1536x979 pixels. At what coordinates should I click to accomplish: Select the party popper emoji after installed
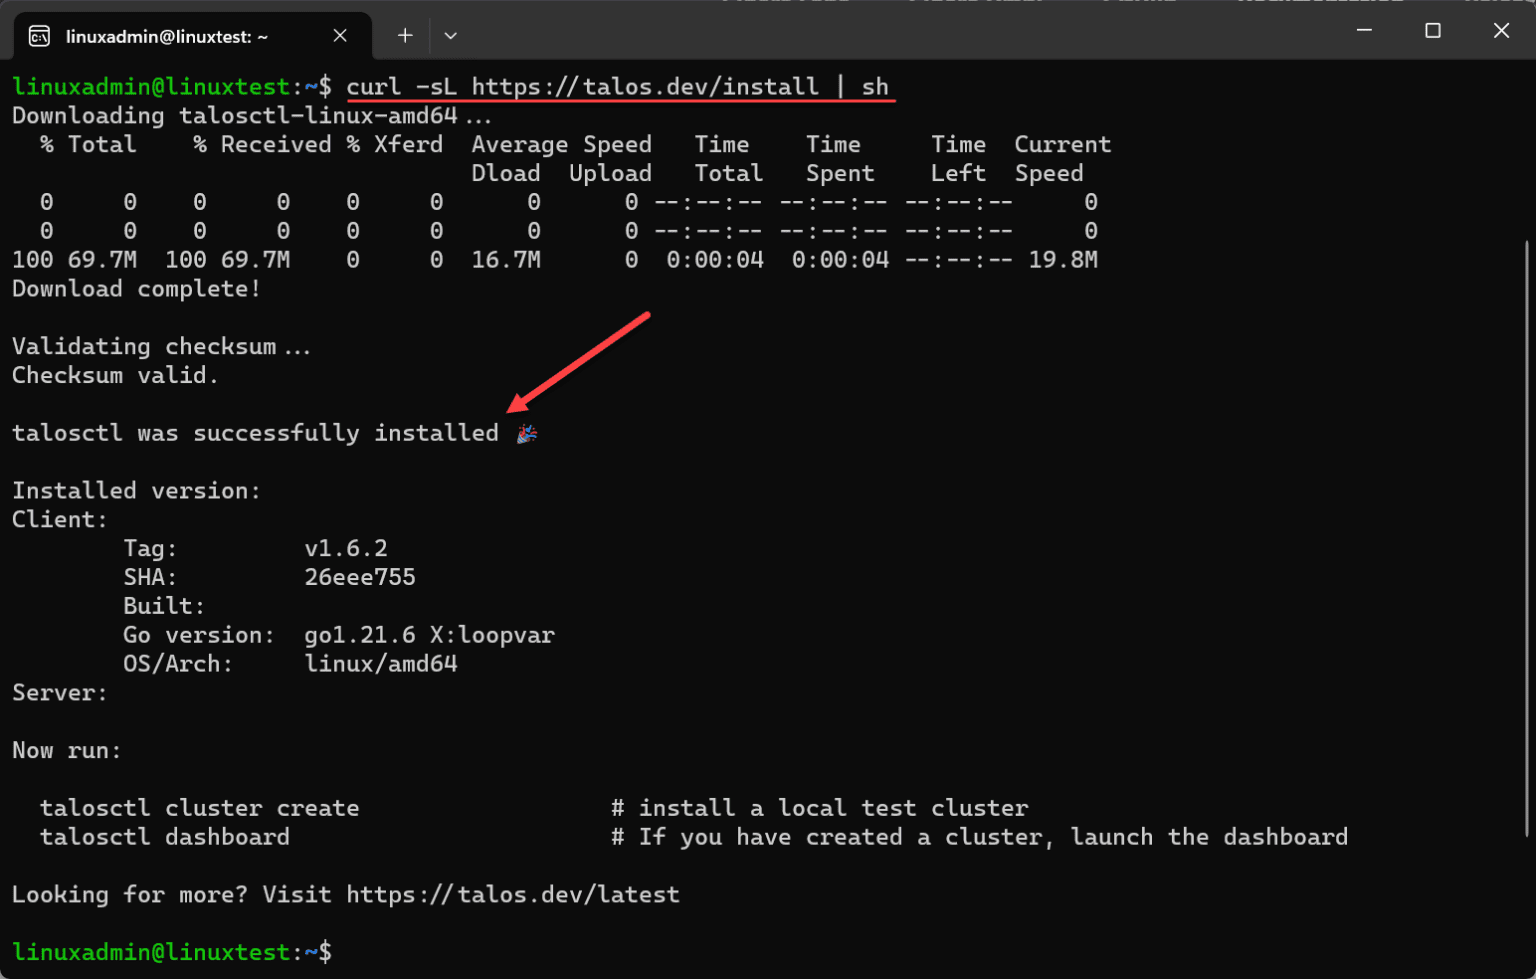pos(526,432)
